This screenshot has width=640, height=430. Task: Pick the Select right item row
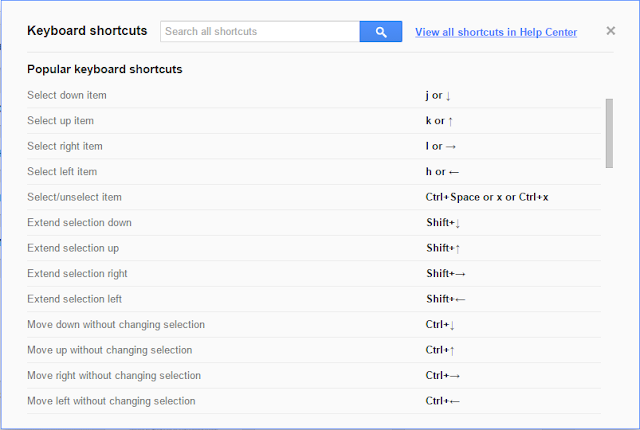[65, 146]
